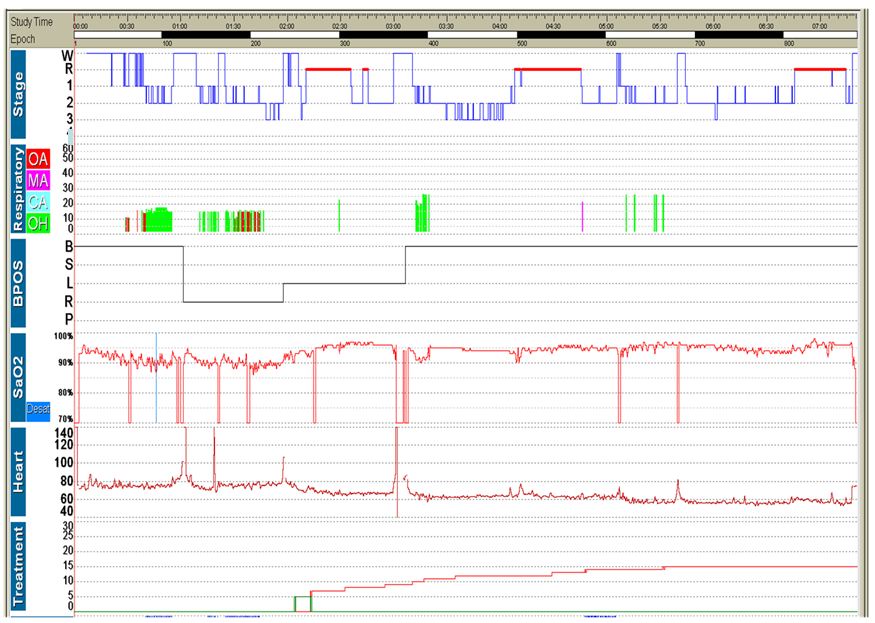Click the purple mixed apnea event marker
Viewport: 875px width, 623px height.
click(x=582, y=215)
